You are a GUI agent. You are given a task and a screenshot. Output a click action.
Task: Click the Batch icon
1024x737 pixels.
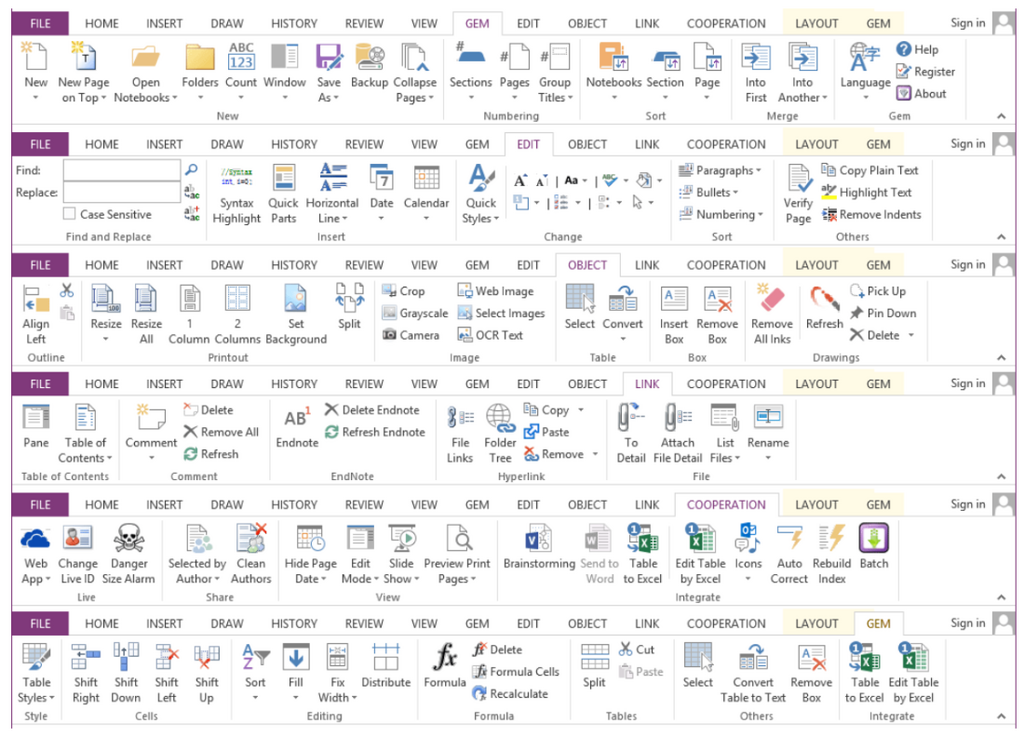coord(874,538)
